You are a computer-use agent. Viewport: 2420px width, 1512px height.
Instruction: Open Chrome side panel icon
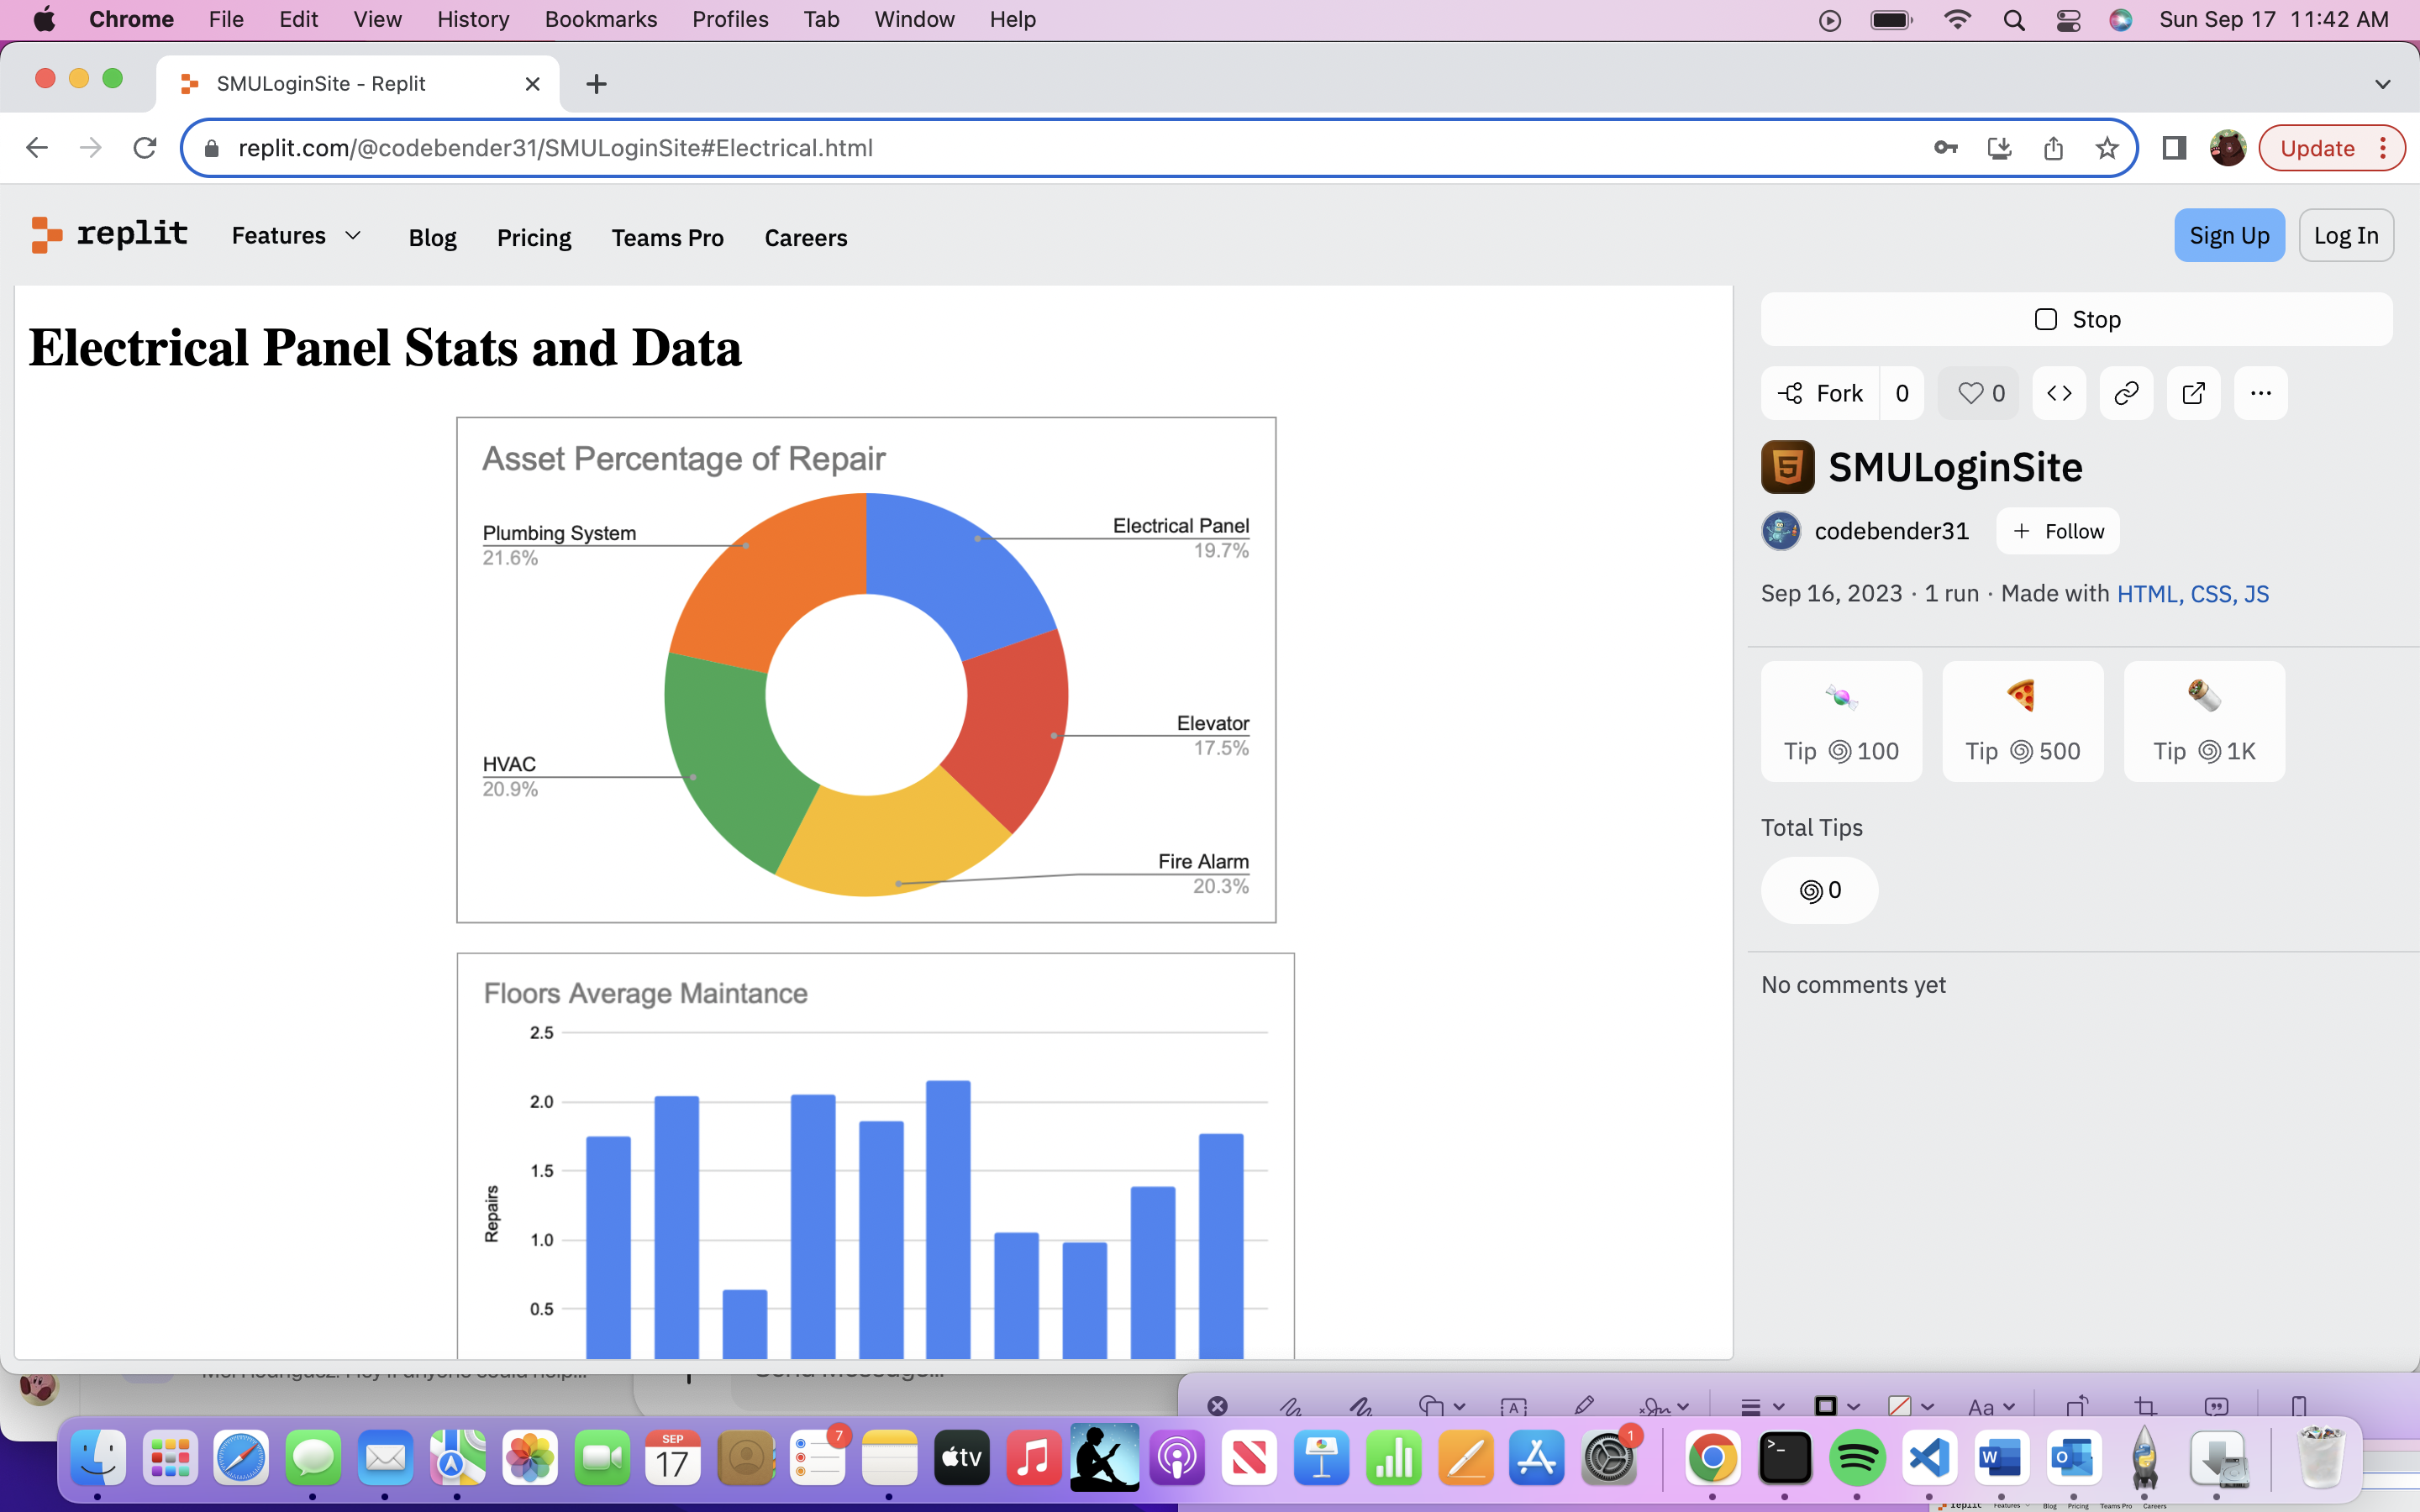coord(2173,148)
